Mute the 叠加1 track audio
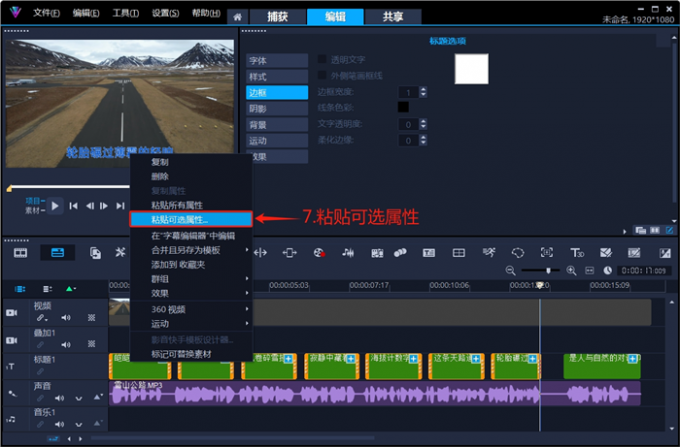The image size is (680, 447). coord(66,345)
